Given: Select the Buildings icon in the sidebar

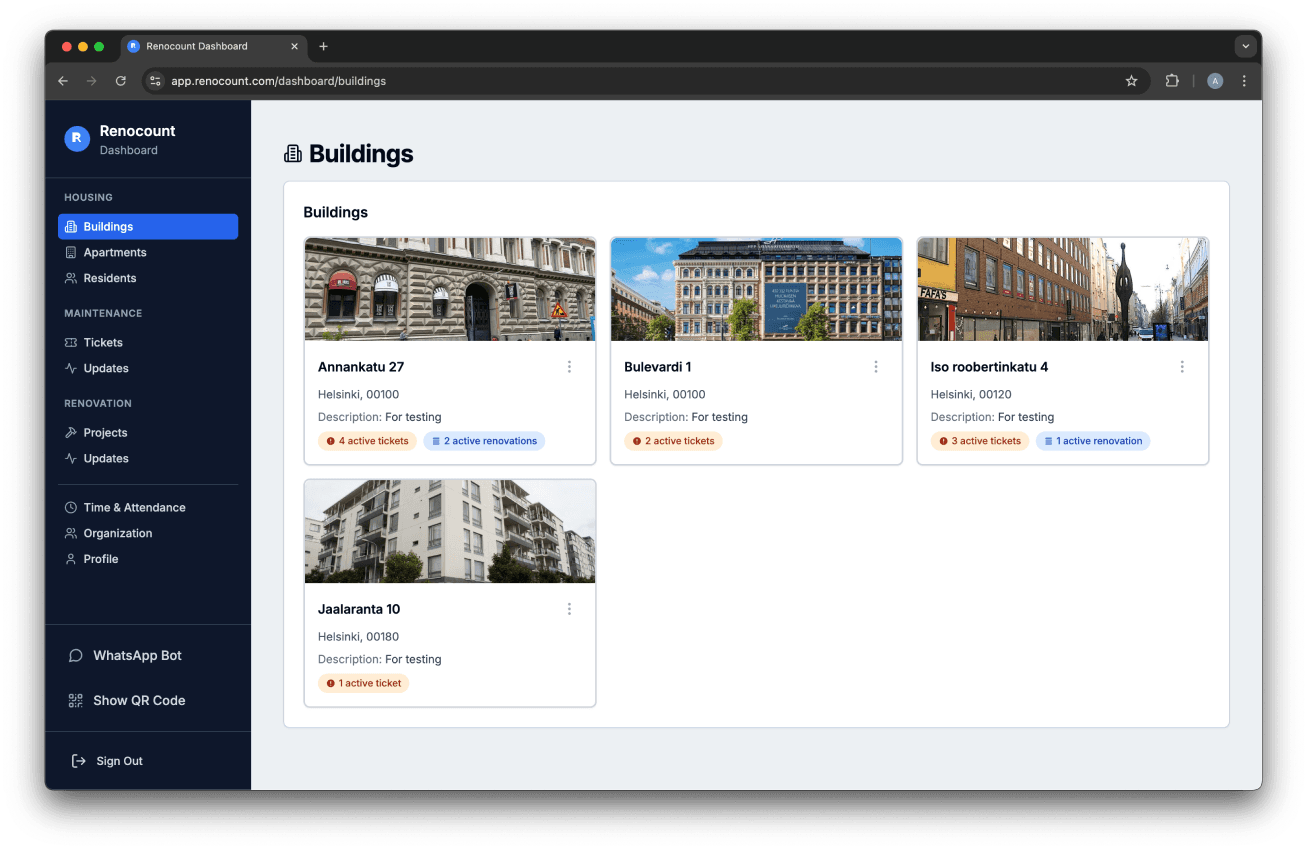Looking at the screenshot, I should [x=70, y=226].
